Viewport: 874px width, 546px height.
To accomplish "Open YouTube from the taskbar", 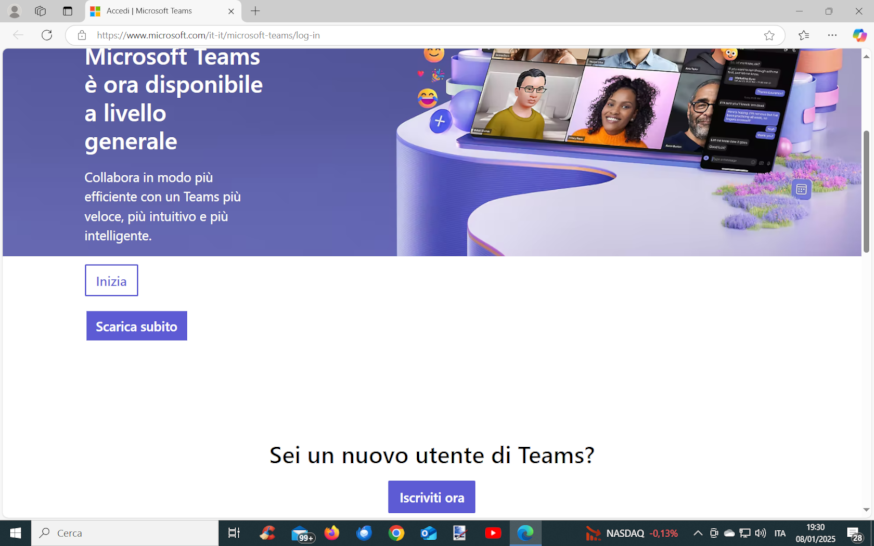I will (x=493, y=533).
